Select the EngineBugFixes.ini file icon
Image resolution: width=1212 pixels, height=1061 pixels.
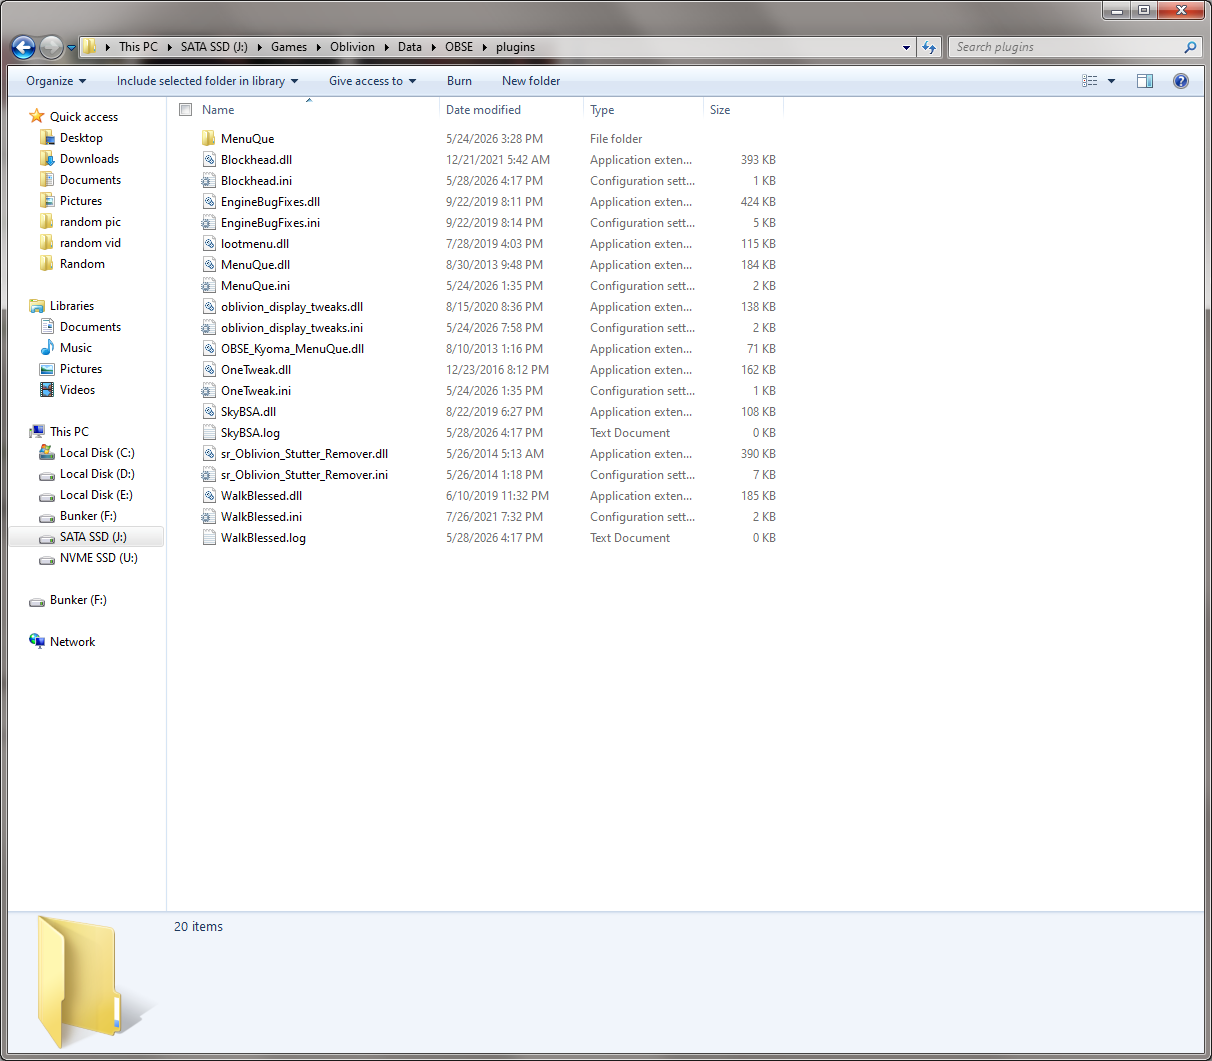209,223
